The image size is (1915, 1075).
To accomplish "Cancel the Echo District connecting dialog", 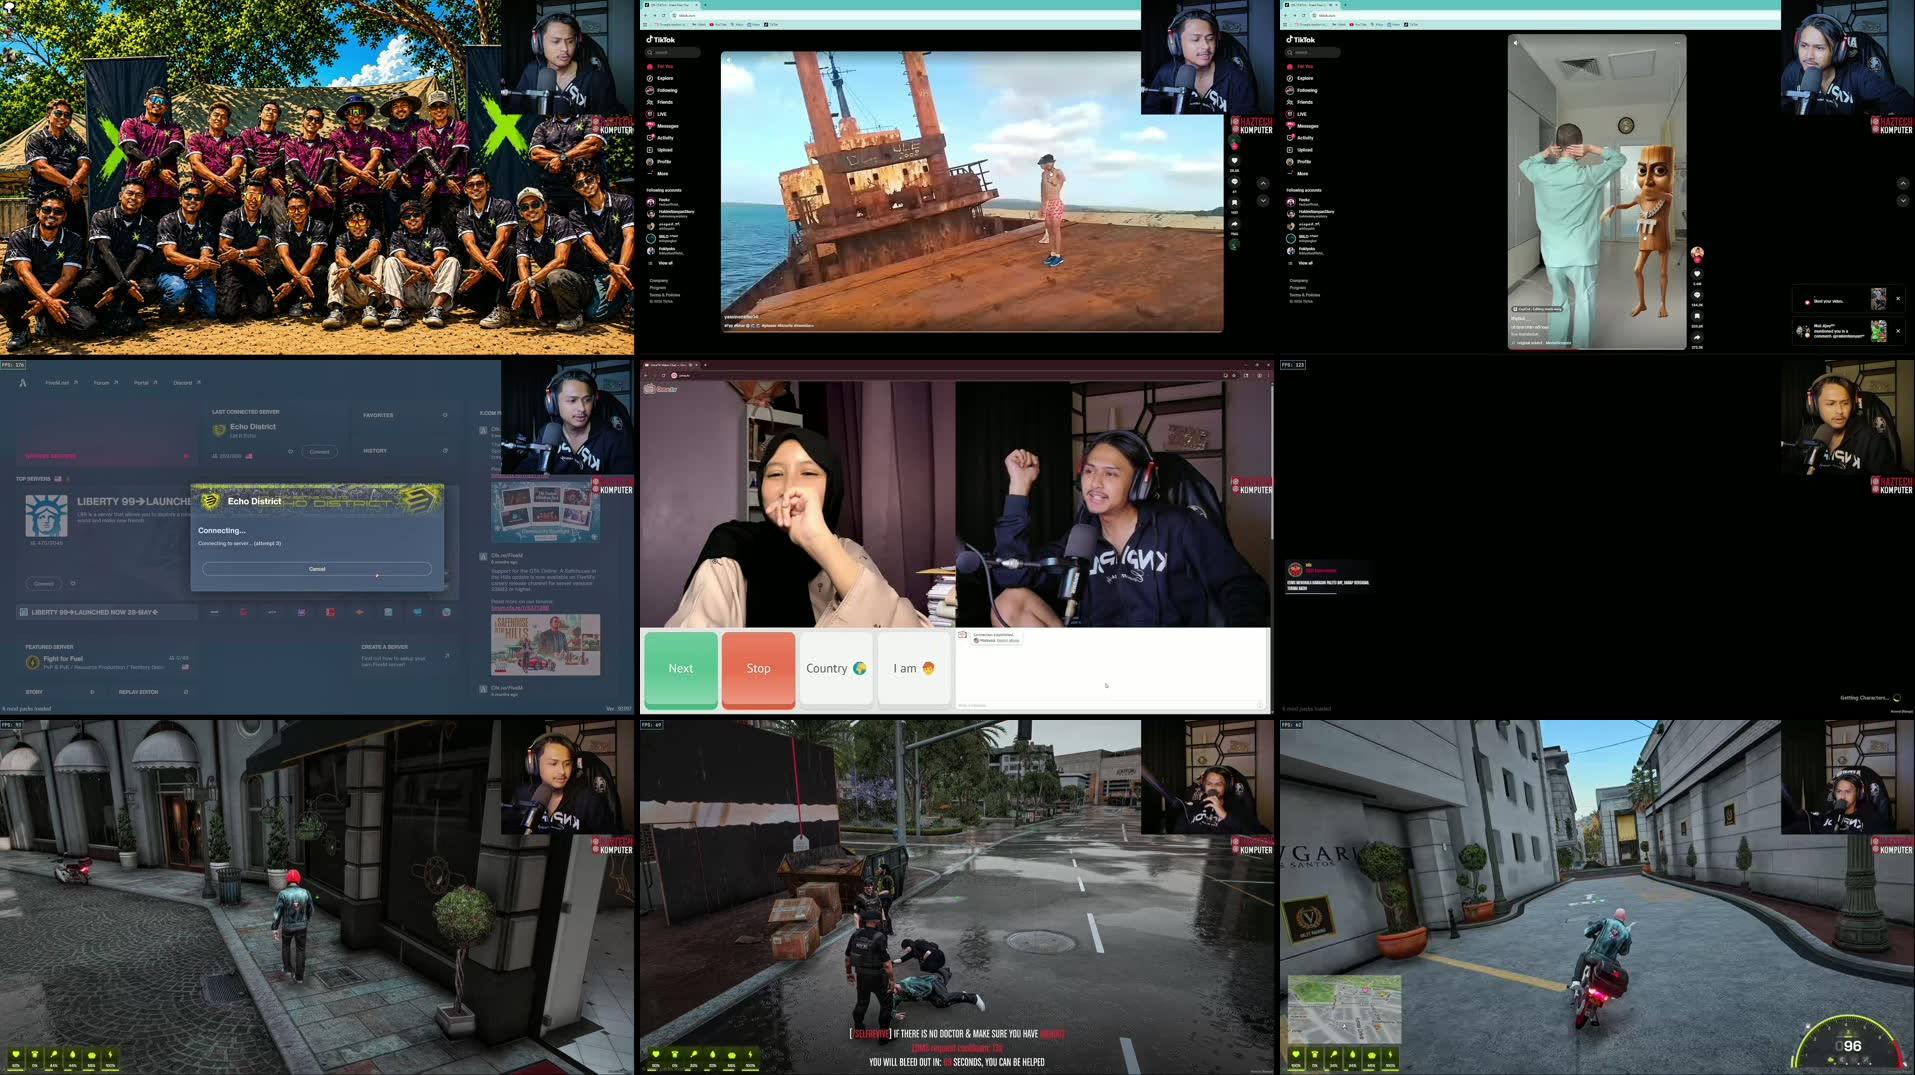I will tap(317, 569).
